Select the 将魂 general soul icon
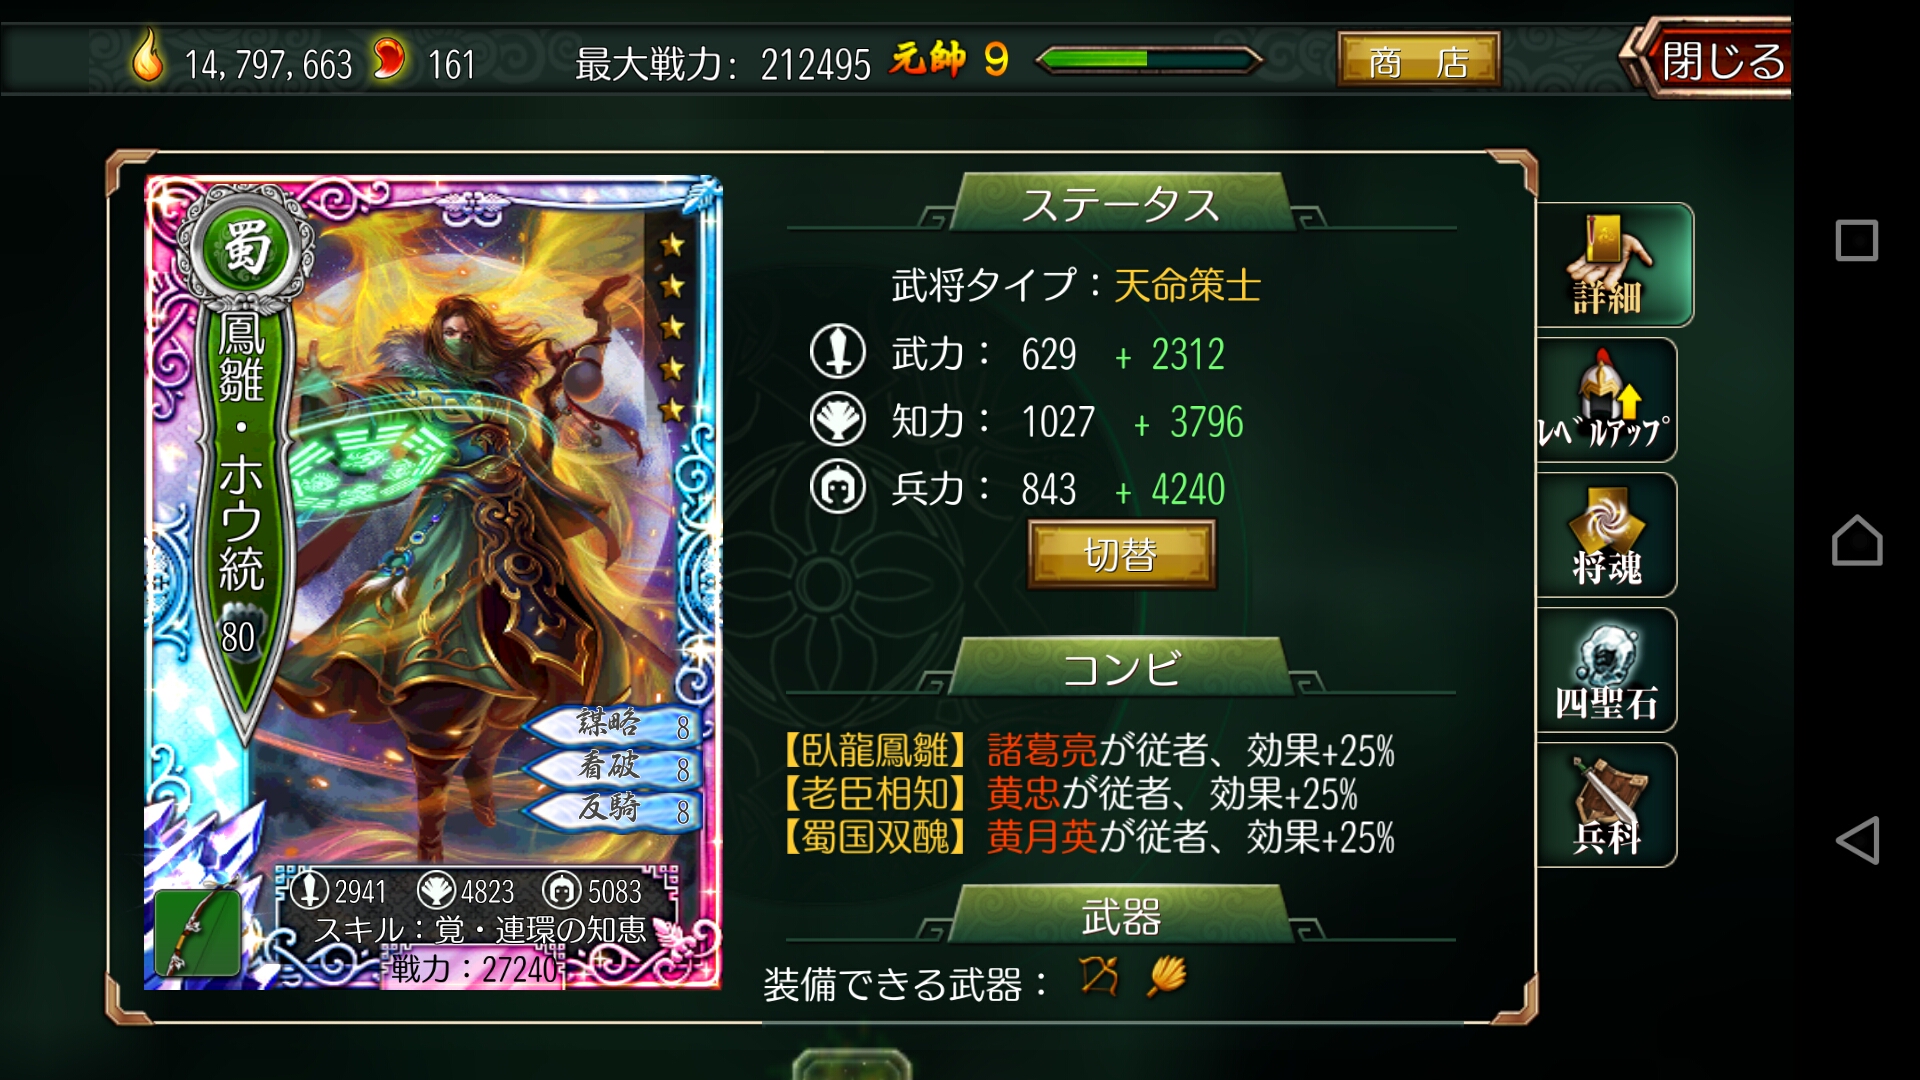Viewport: 1920px width, 1080px height. click(1606, 535)
